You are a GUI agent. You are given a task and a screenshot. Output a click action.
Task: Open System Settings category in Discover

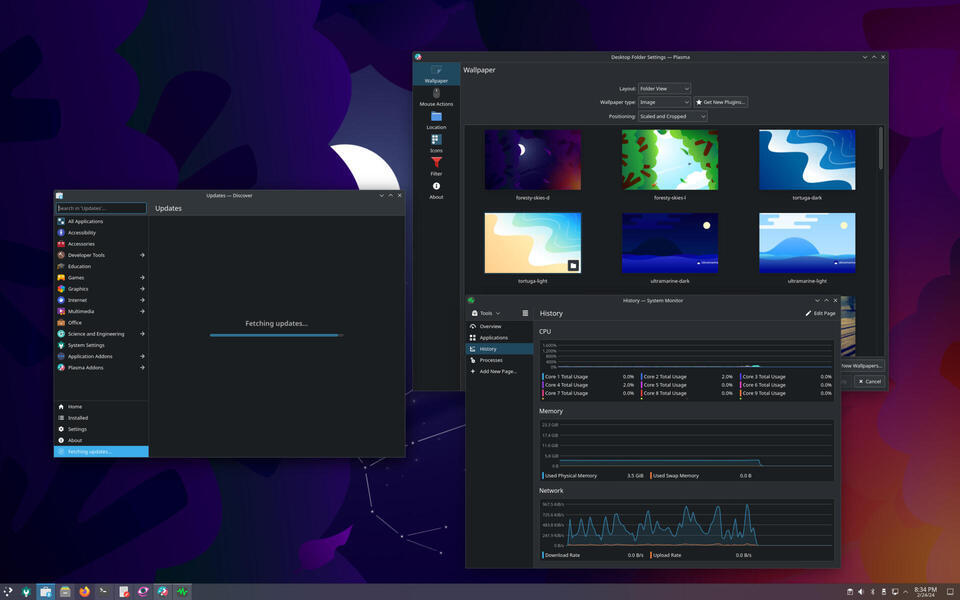tap(101, 345)
